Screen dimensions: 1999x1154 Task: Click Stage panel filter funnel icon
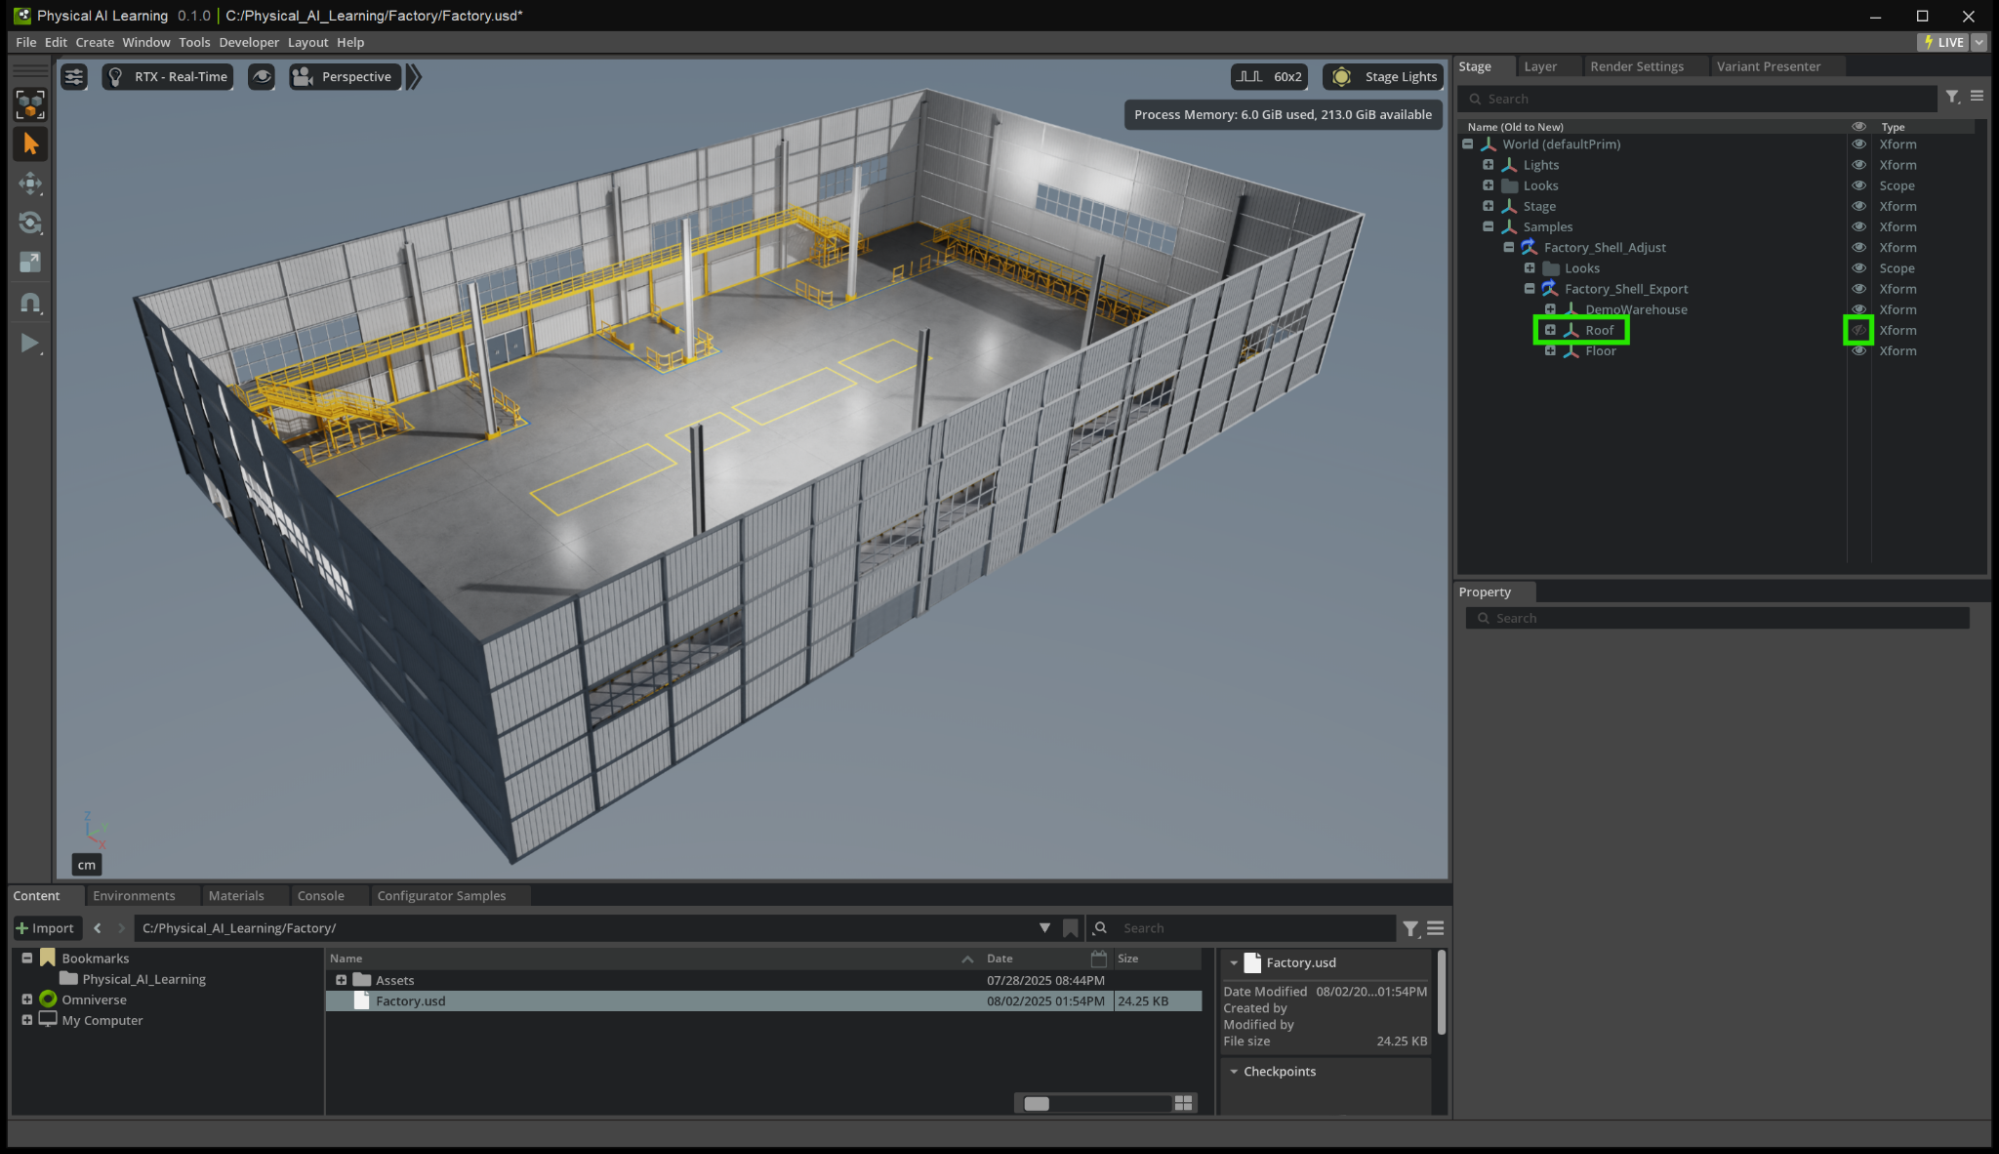click(1951, 97)
